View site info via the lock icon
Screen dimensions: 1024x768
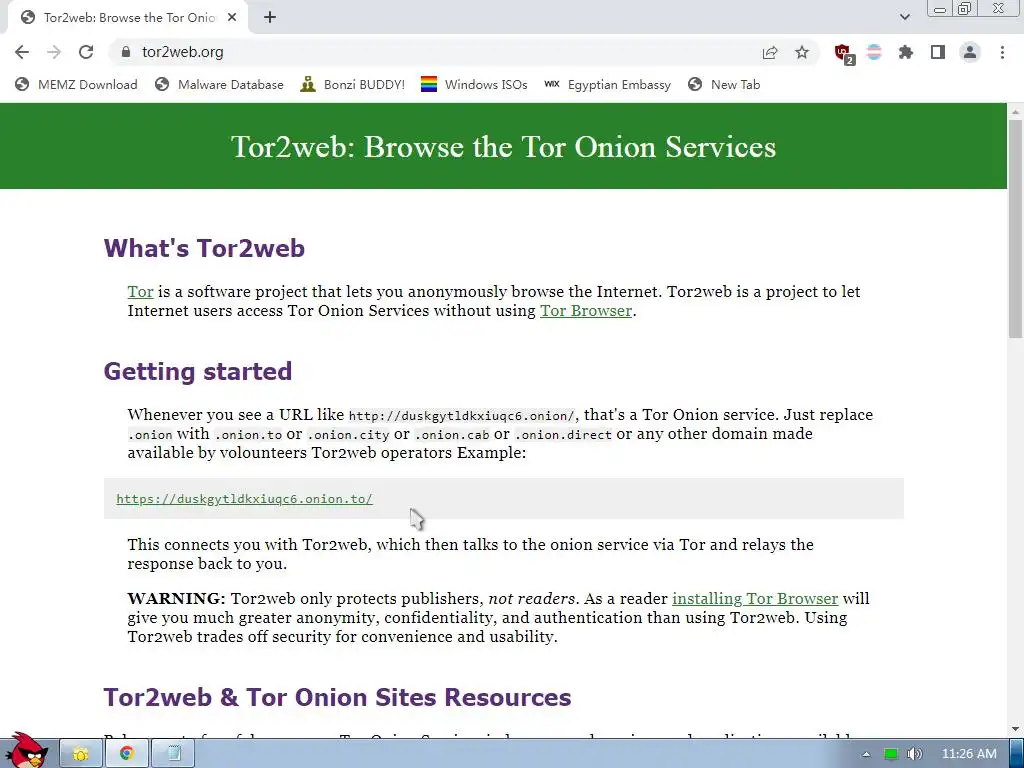(126, 52)
